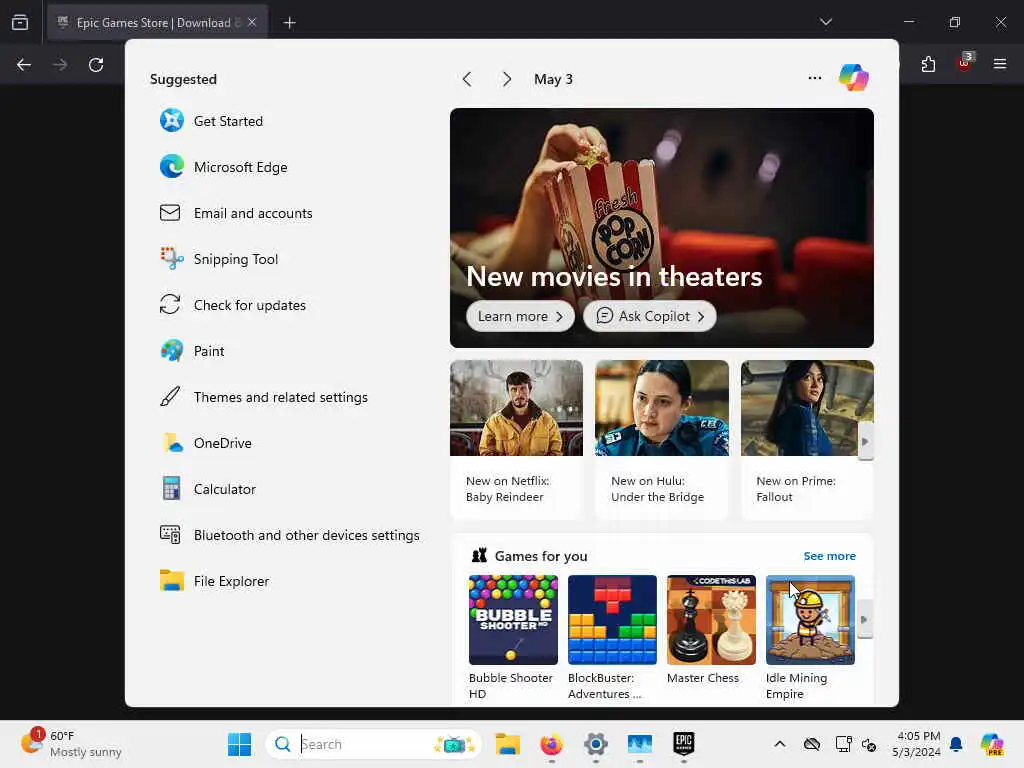Click Ask Copilot about new movies

pos(650,316)
